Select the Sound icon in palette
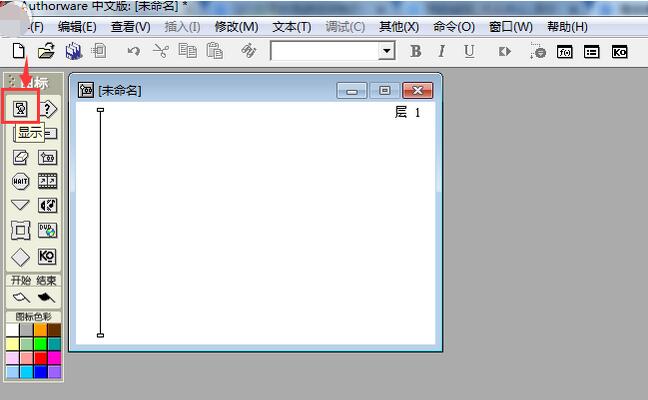The image size is (648, 400). click(48, 205)
